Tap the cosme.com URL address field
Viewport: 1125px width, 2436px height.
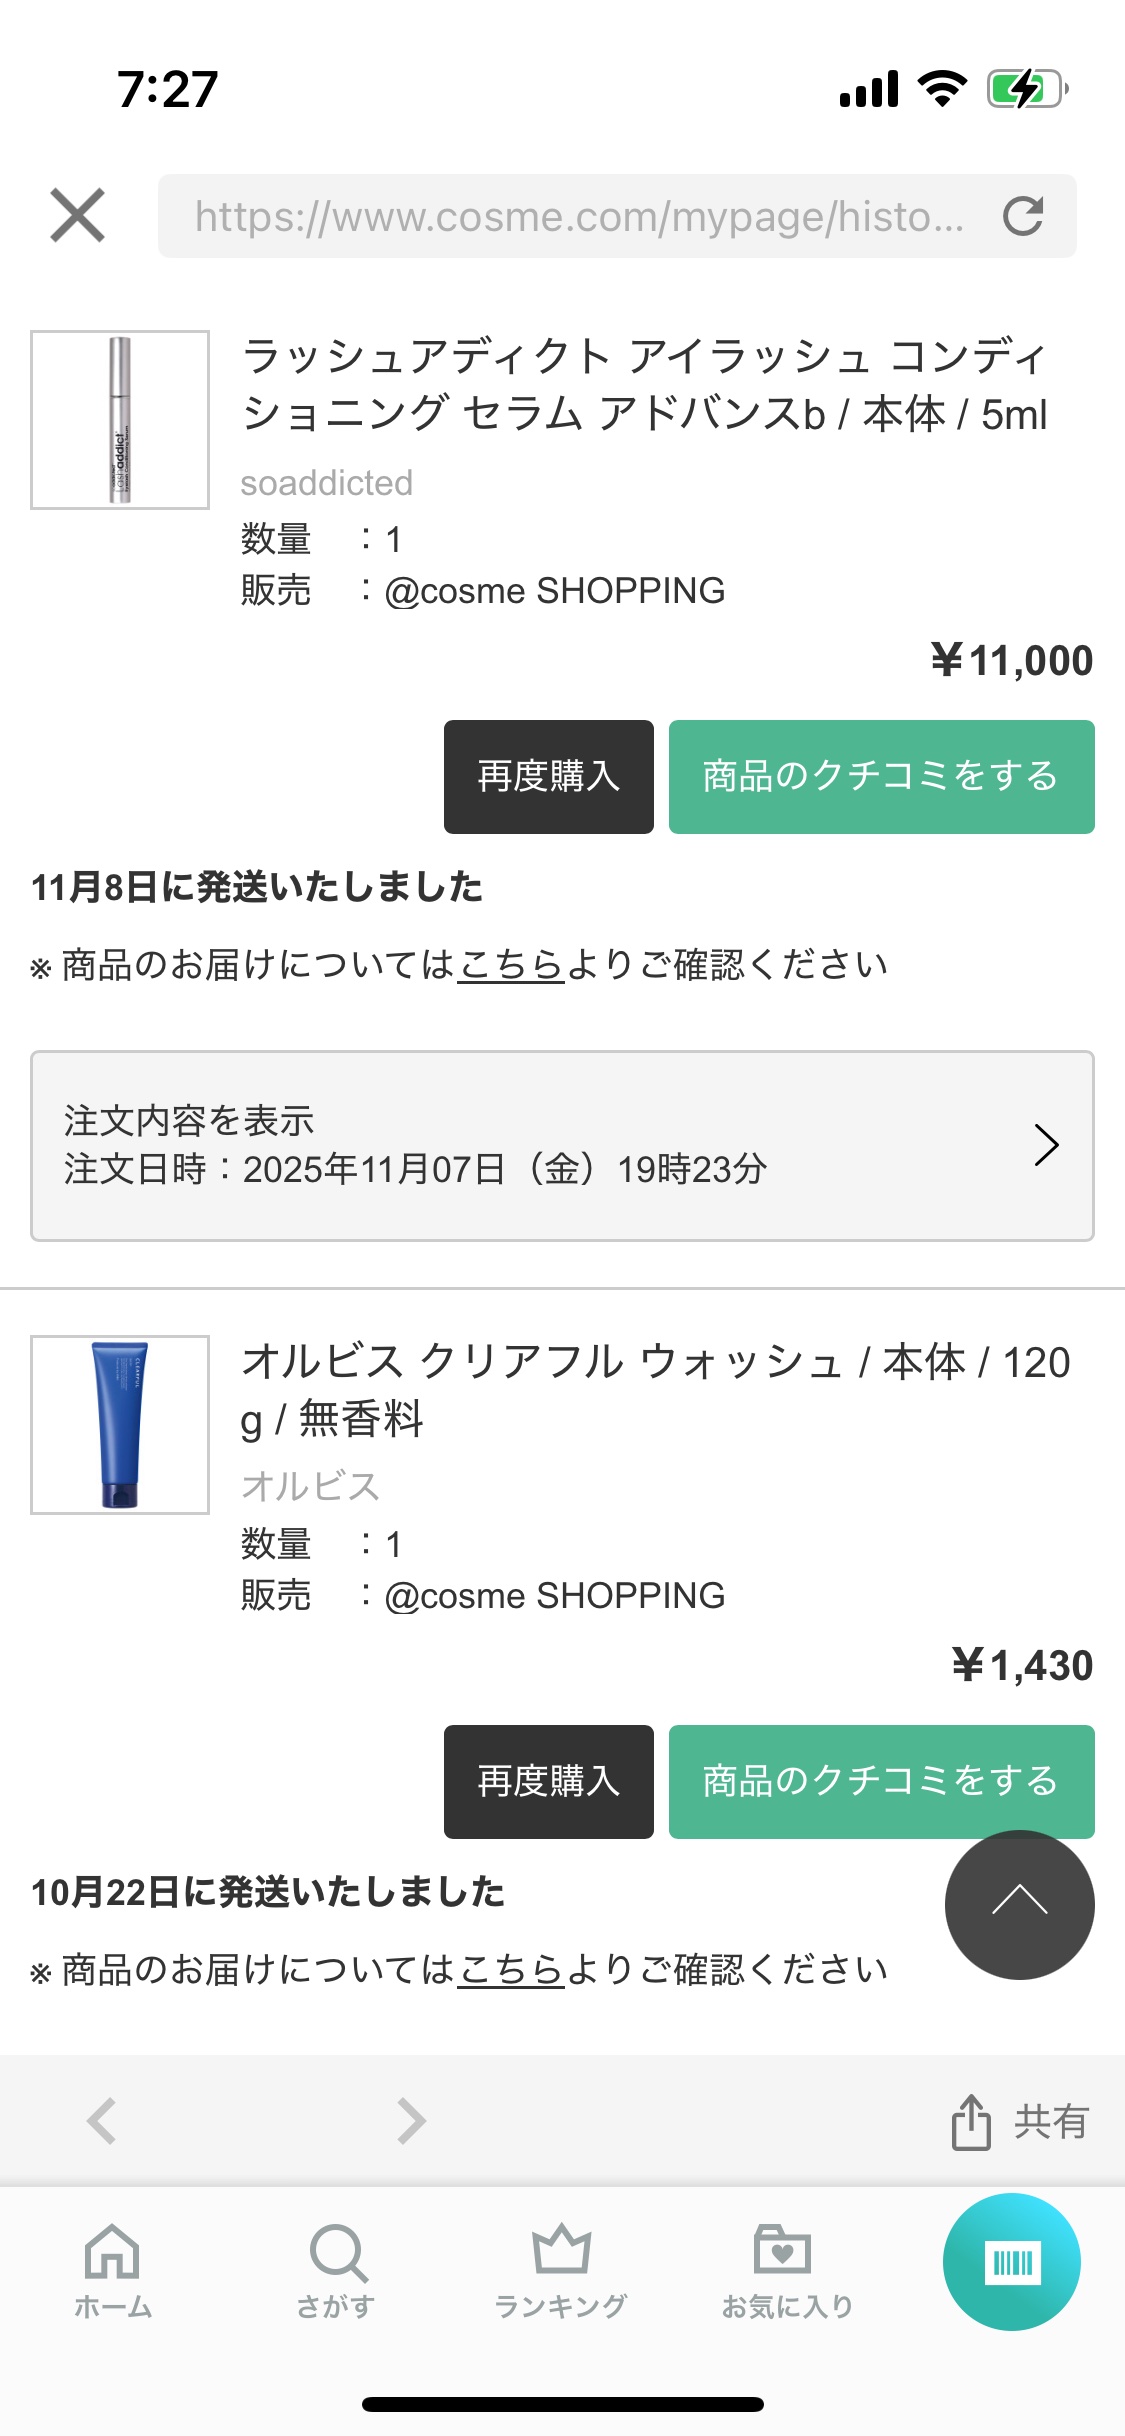[x=578, y=216]
